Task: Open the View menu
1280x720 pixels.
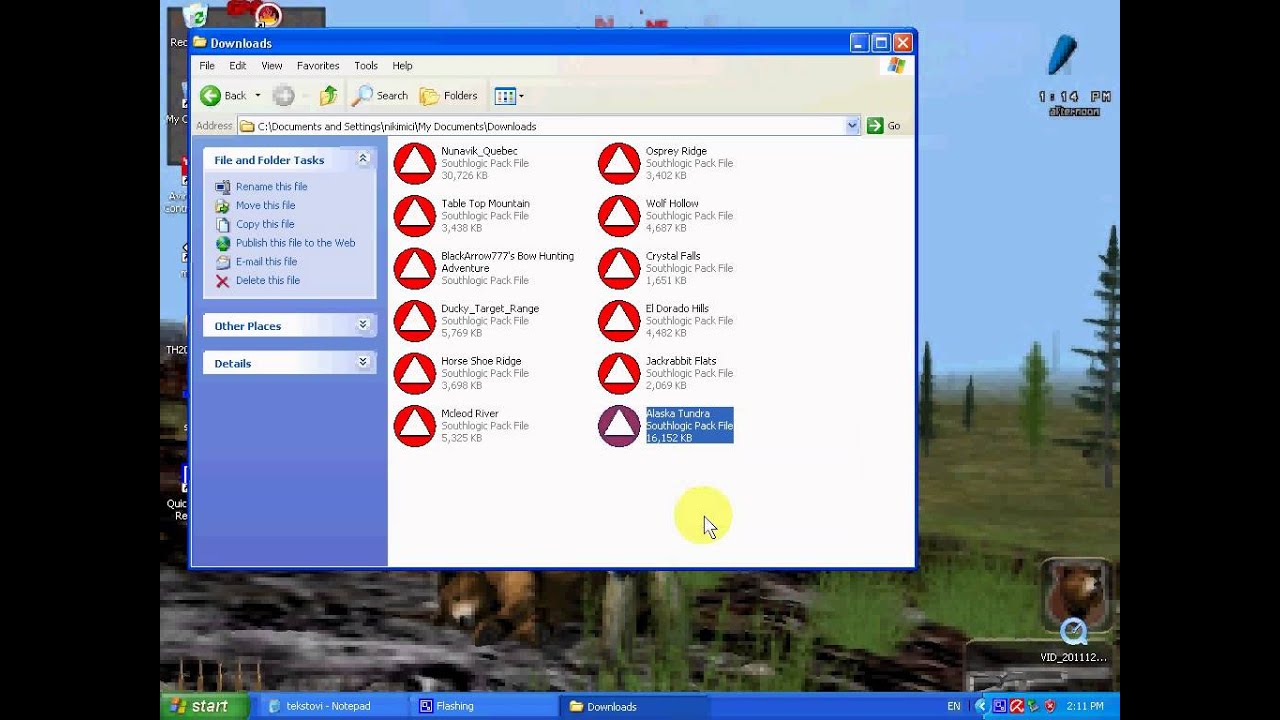Action: pyautogui.click(x=272, y=66)
